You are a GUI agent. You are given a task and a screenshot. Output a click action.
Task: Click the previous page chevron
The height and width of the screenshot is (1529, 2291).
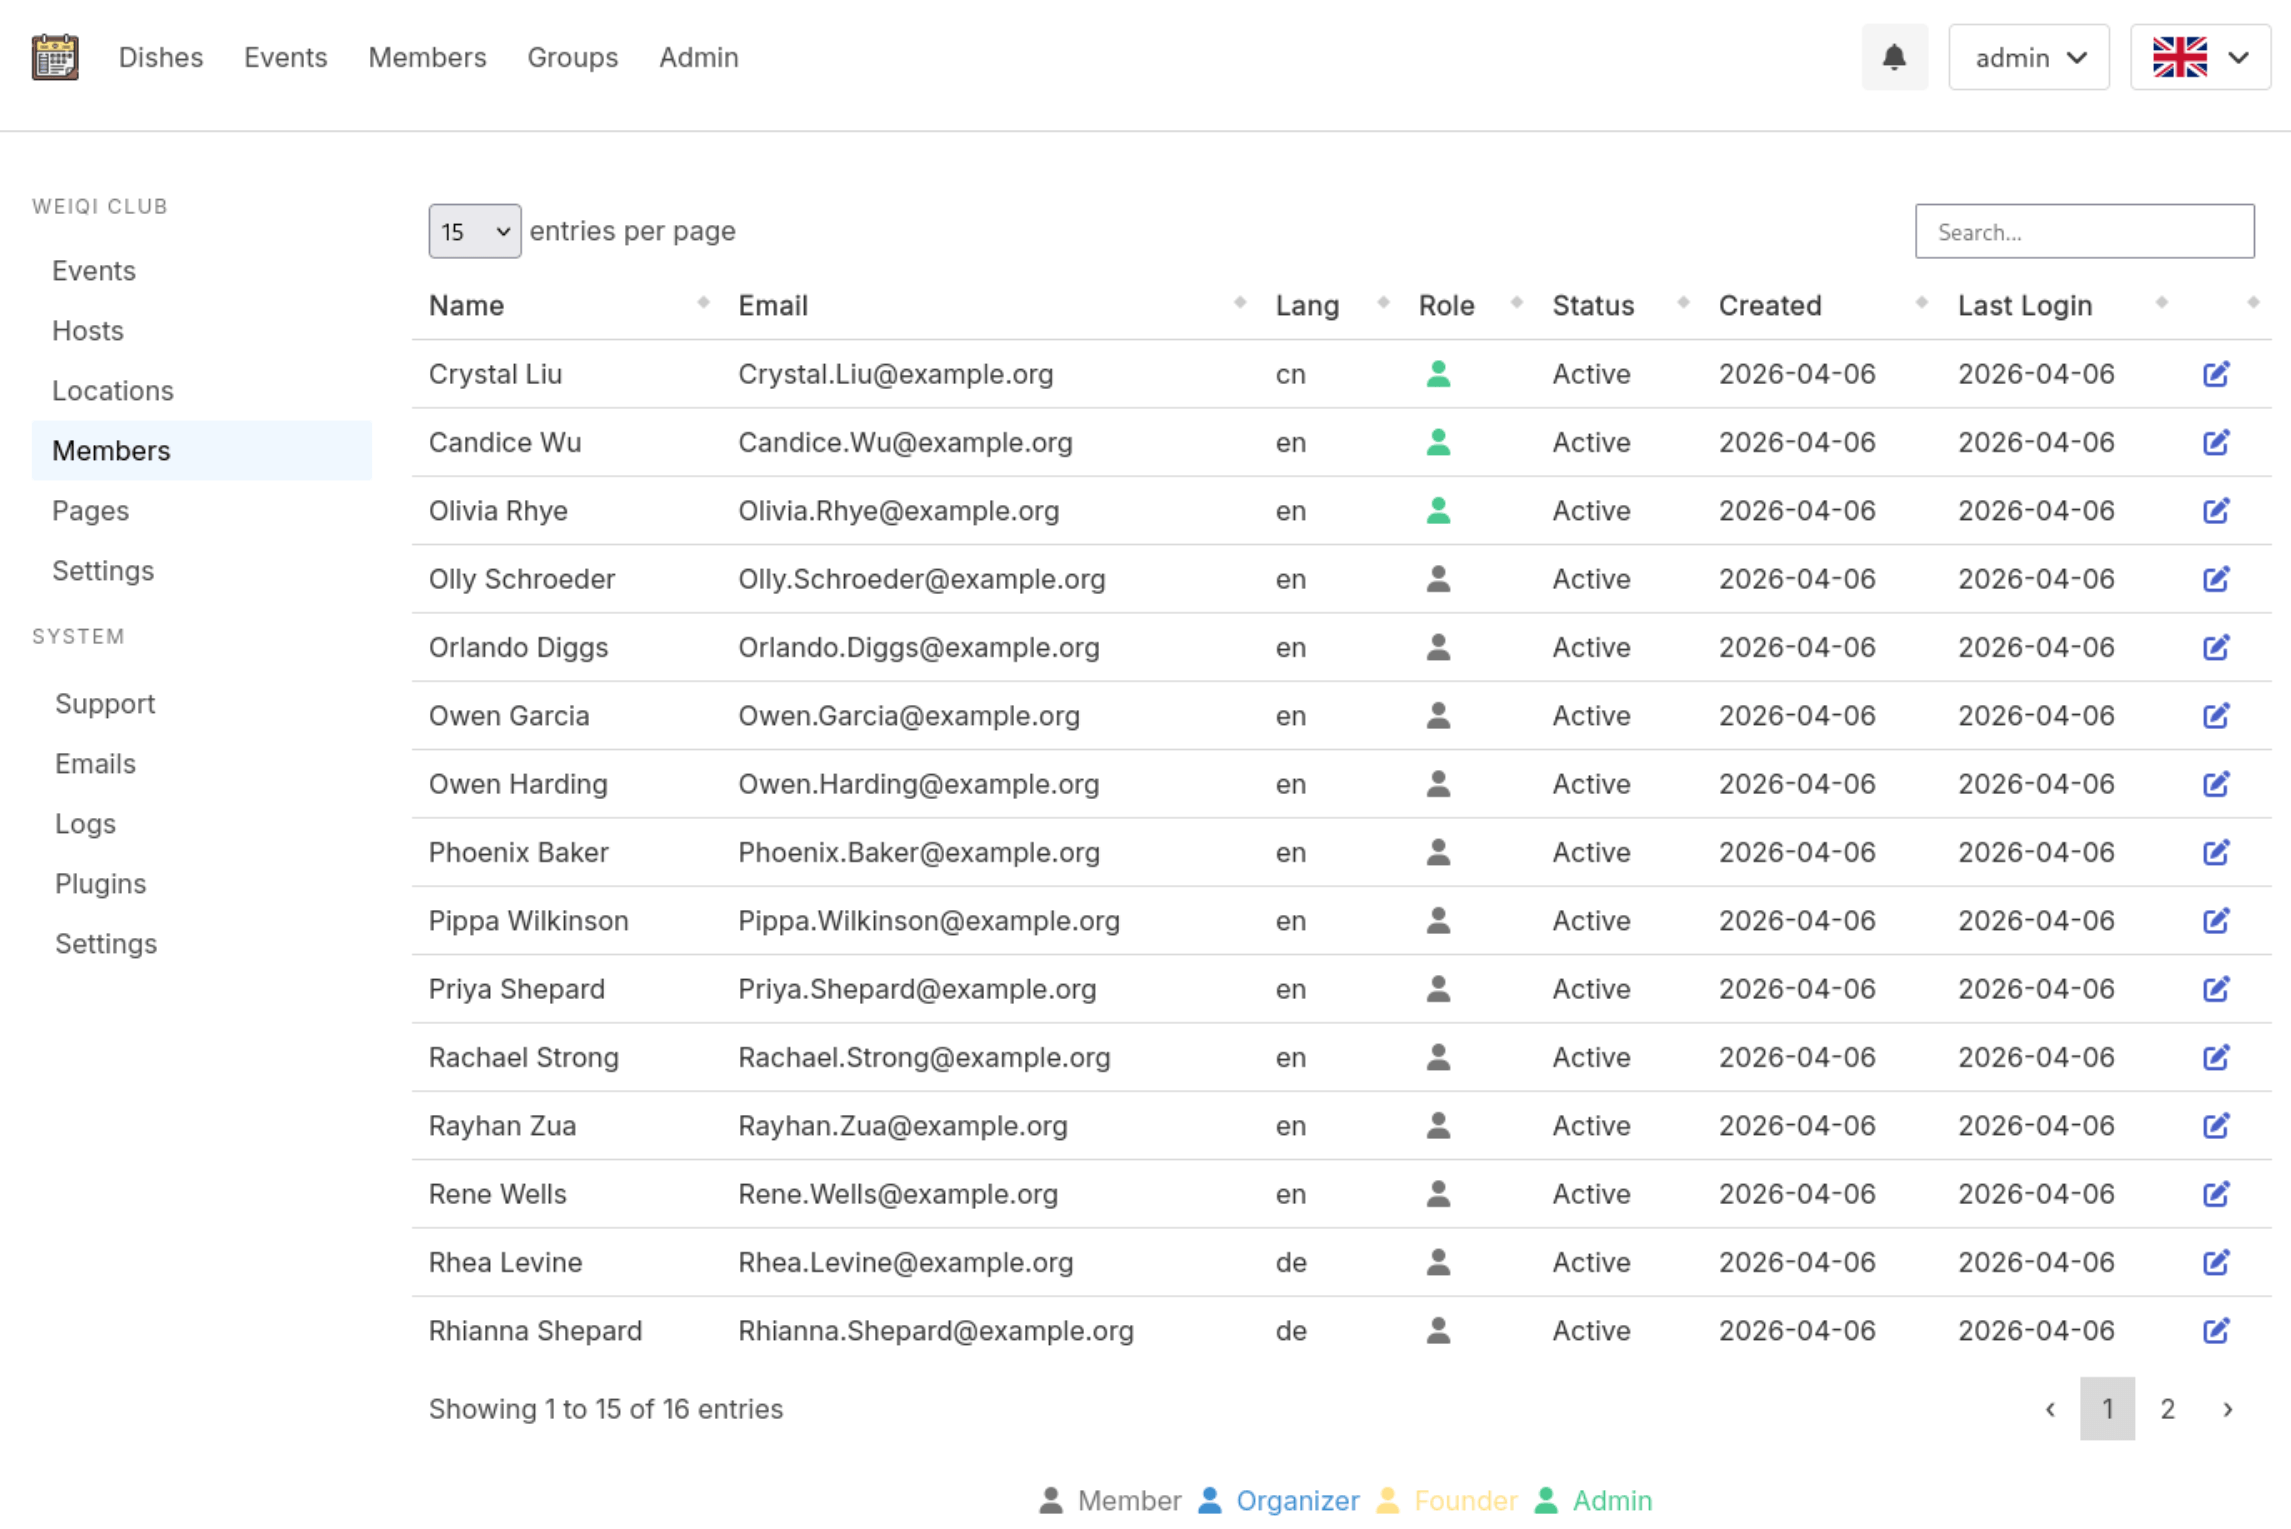point(2050,1409)
